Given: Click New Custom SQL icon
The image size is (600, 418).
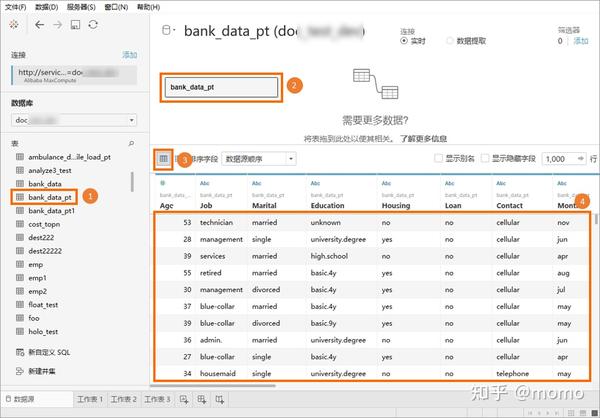Looking at the screenshot, I should (x=20, y=352).
